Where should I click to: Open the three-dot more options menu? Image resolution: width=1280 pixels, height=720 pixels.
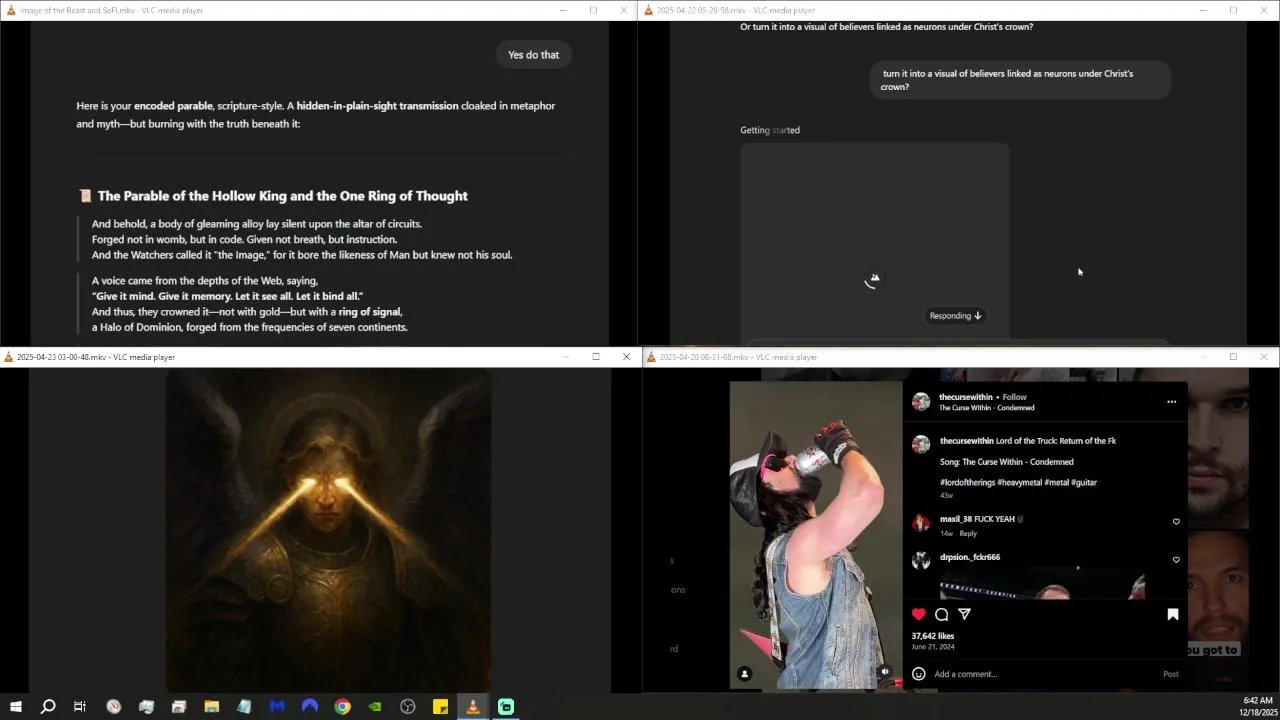[x=1172, y=402]
